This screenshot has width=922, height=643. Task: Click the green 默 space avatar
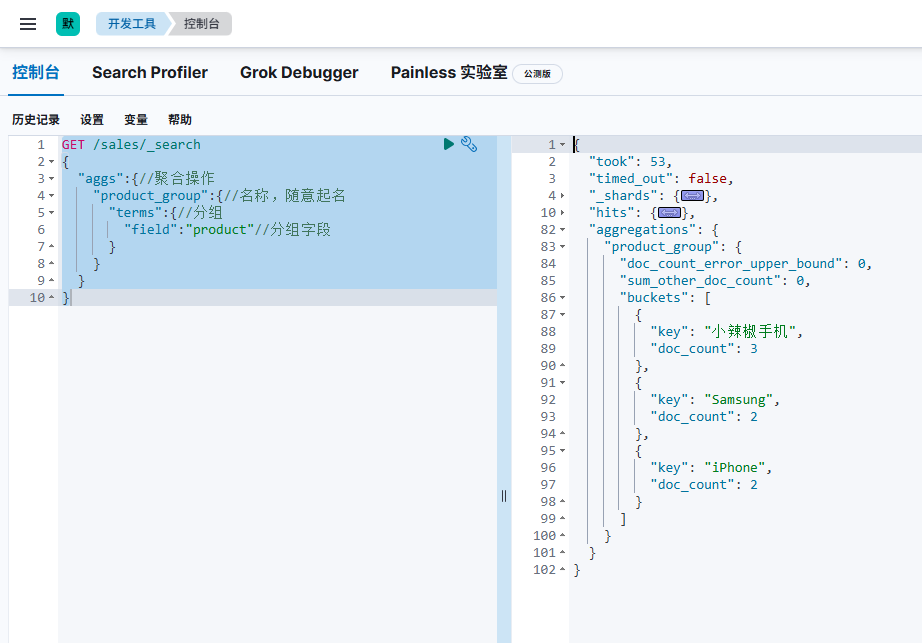(x=68, y=24)
